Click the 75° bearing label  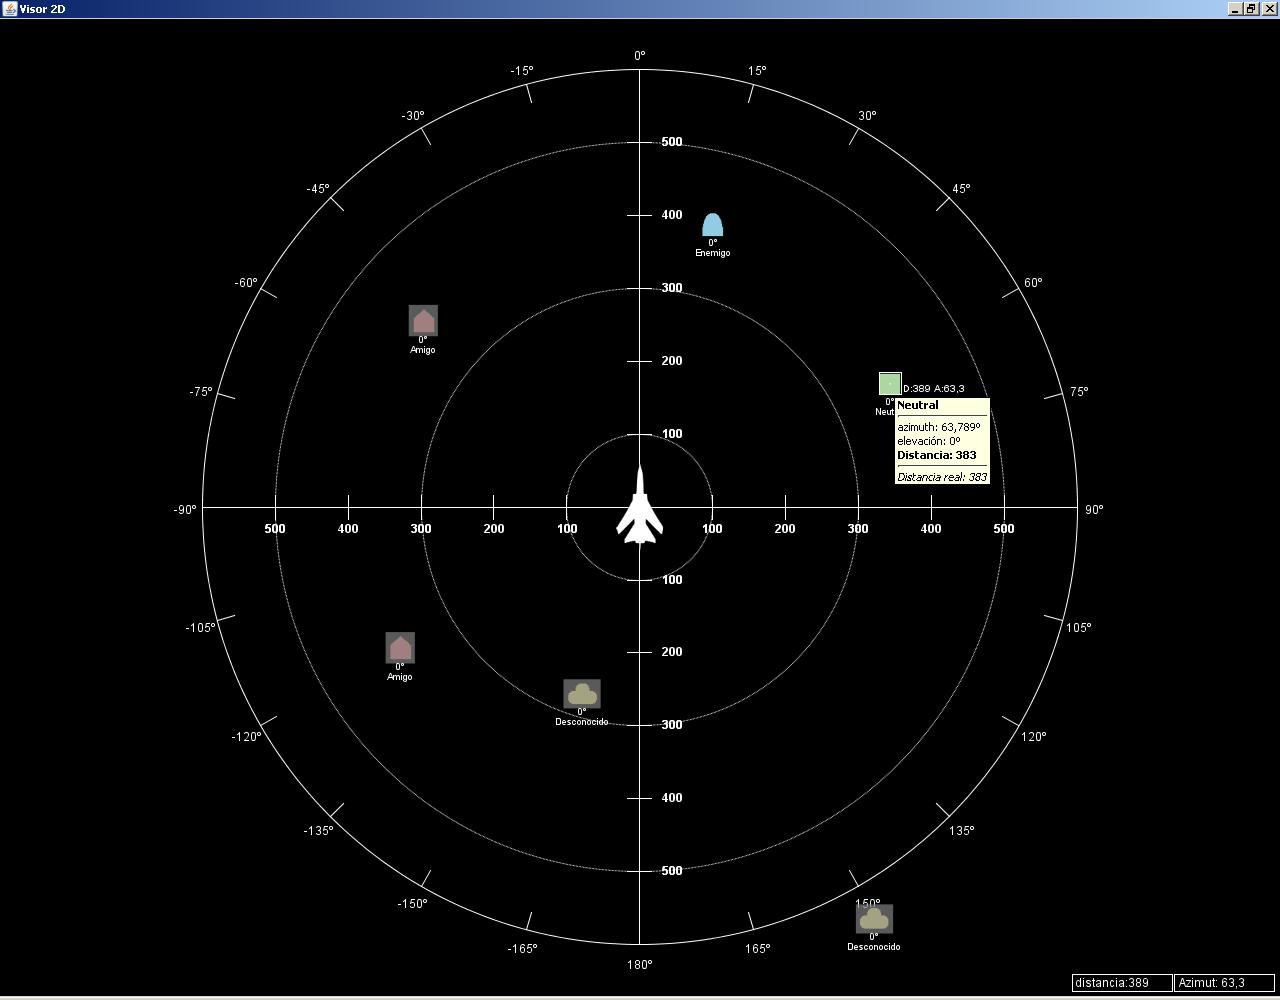pyautogui.click(x=1079, y=392)
